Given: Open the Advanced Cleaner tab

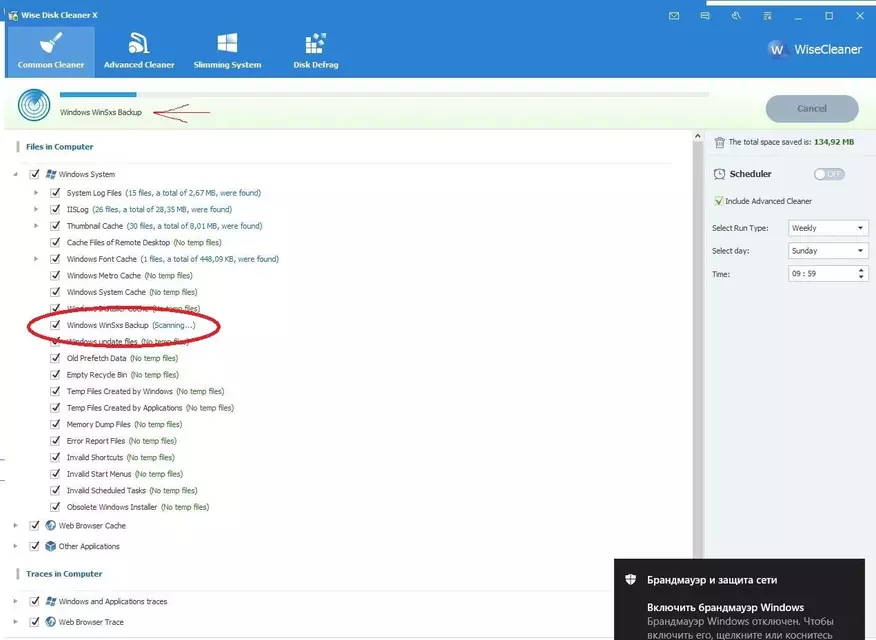Looking at the screenshot, I should tap(139, 51).
